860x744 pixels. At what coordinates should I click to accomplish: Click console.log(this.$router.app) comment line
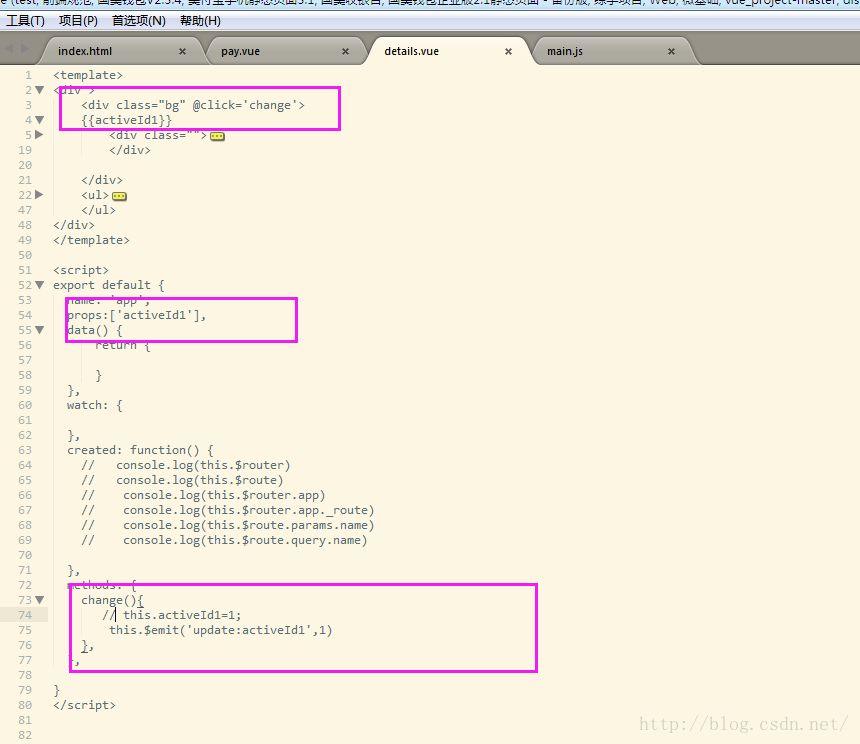click(x=203, y=495)
